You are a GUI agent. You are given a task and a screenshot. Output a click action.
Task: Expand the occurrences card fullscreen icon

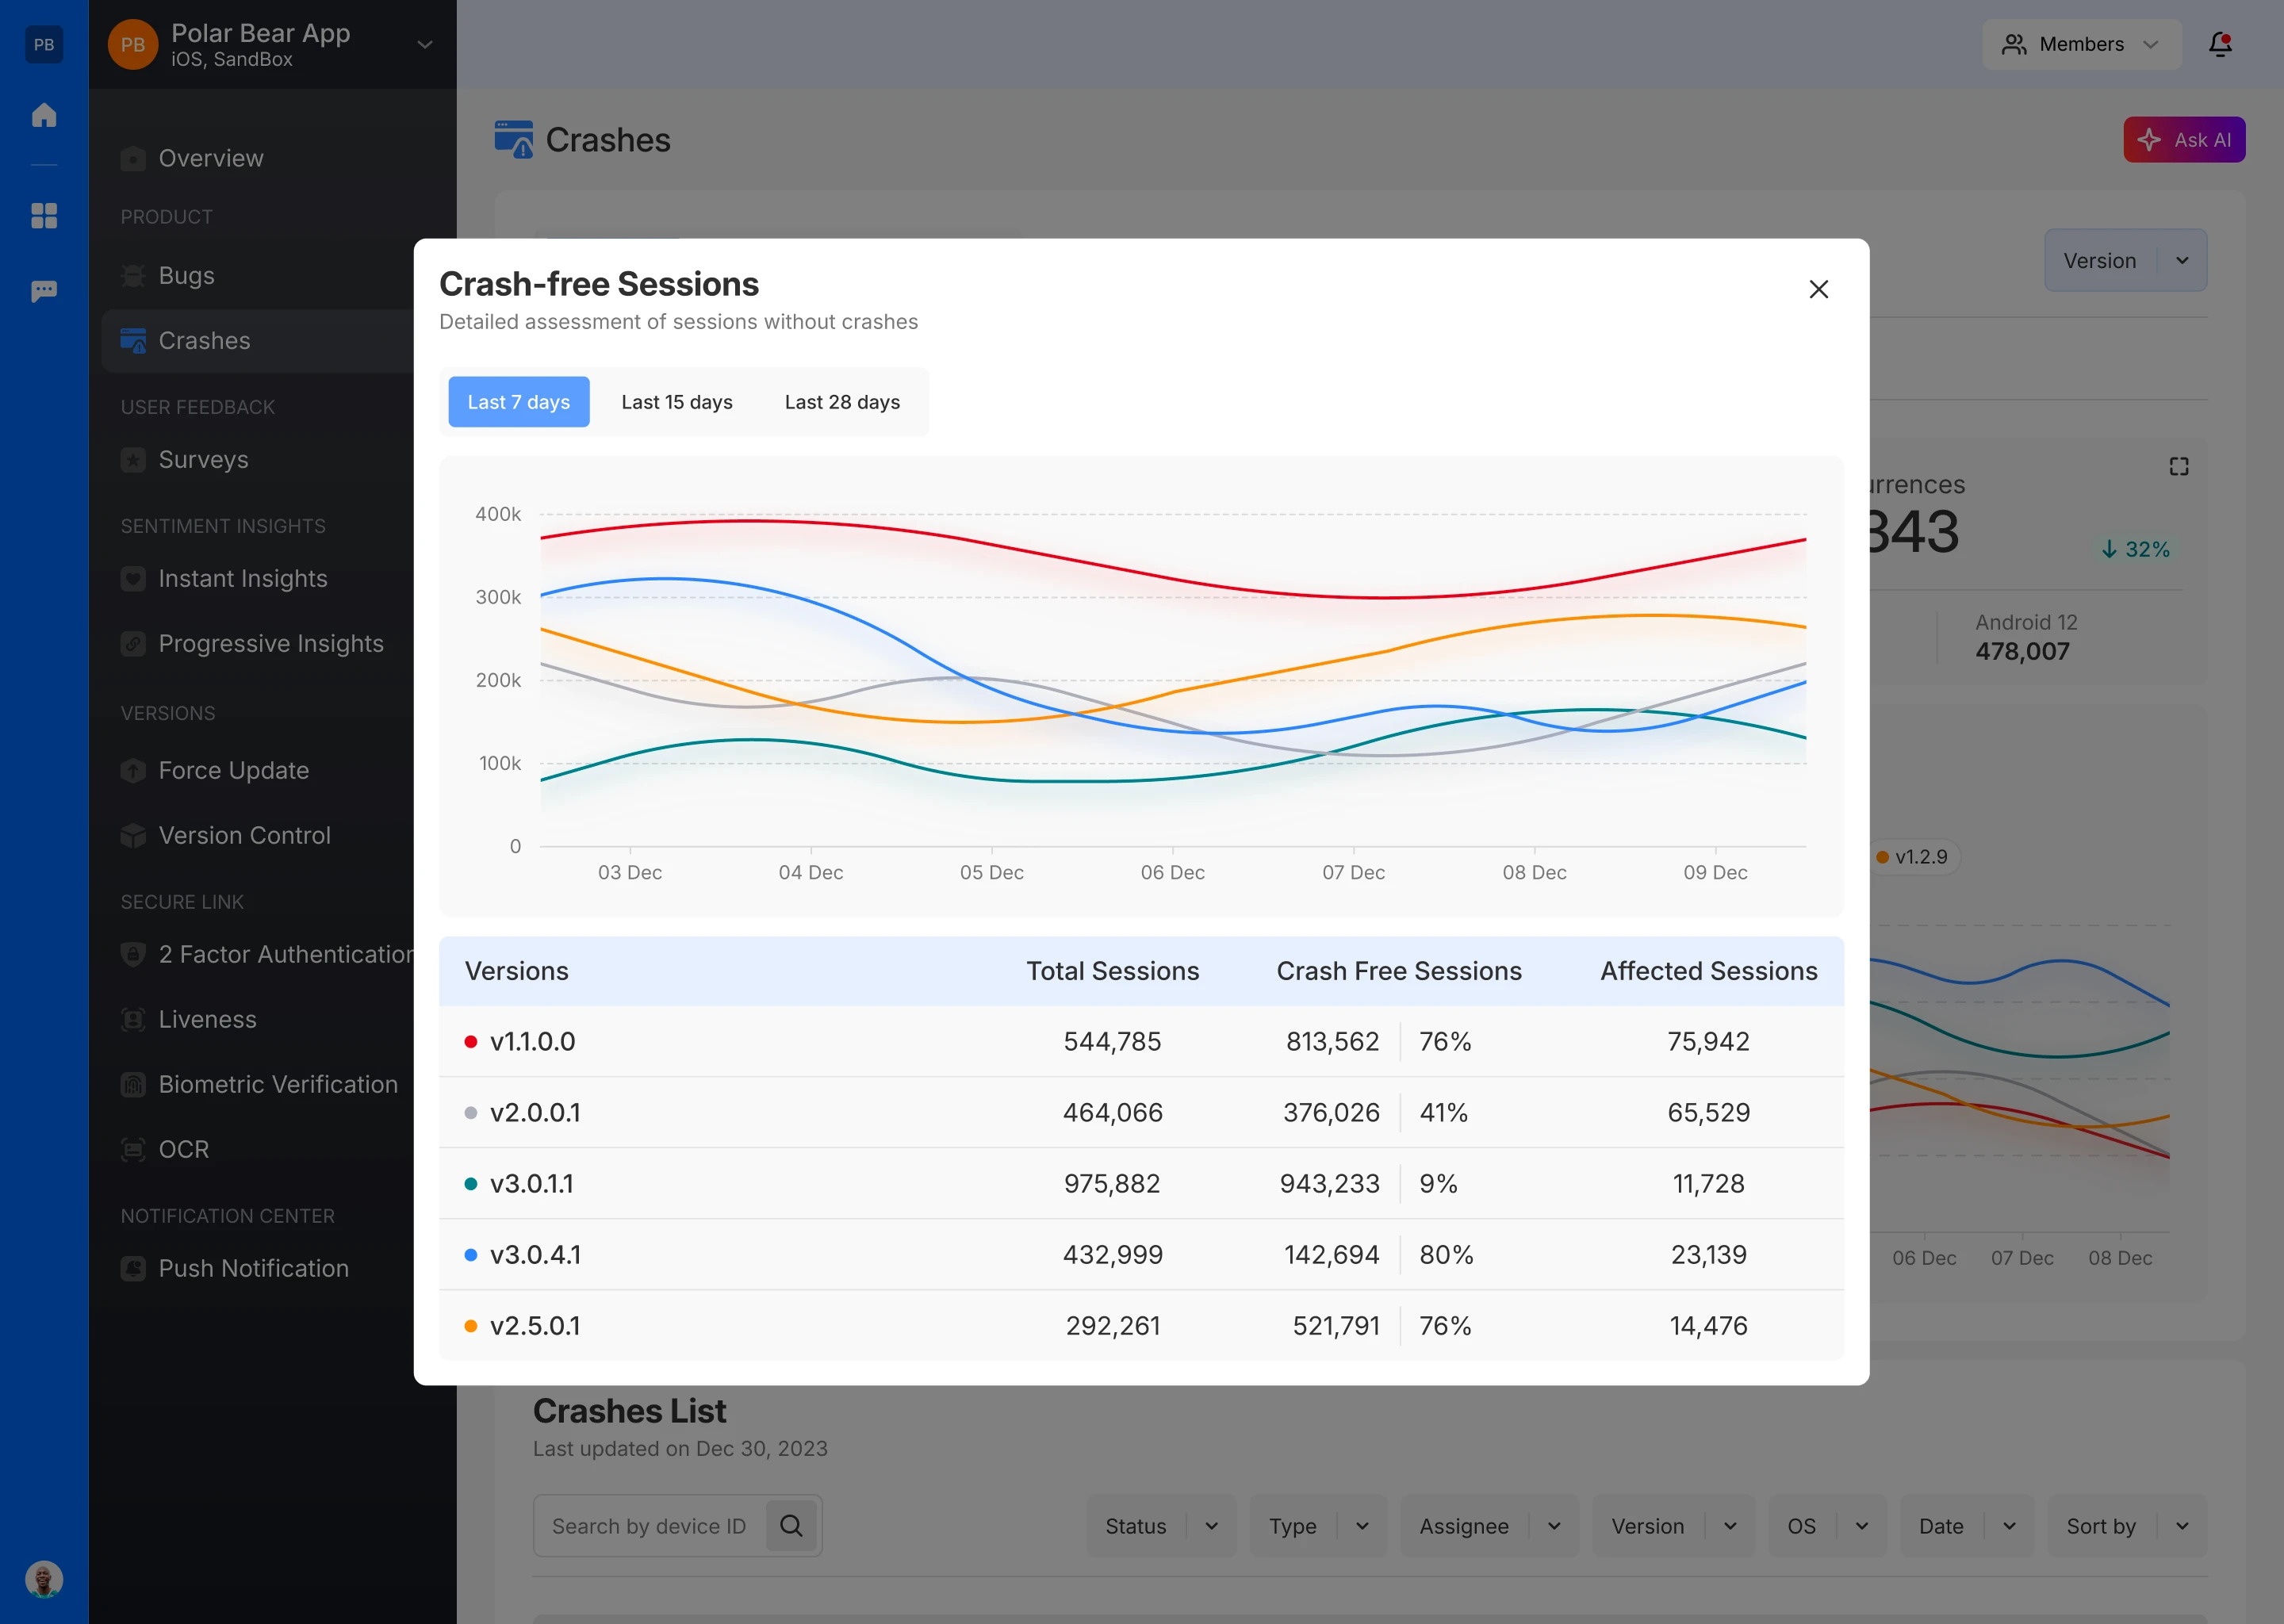tap(2179, 467)
